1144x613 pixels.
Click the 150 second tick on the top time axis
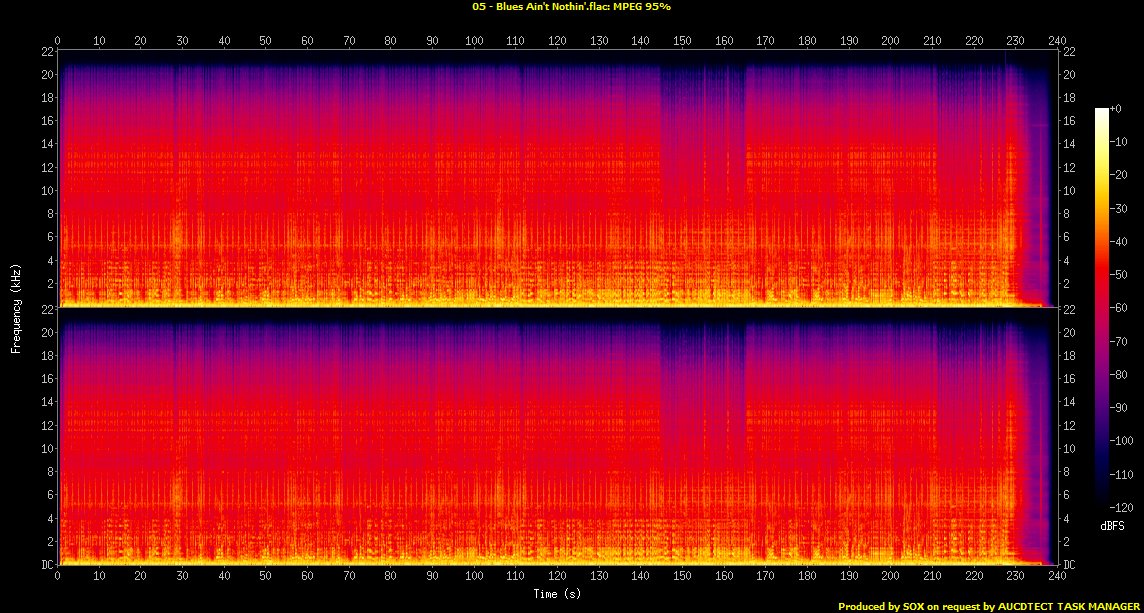click(682, 41)
